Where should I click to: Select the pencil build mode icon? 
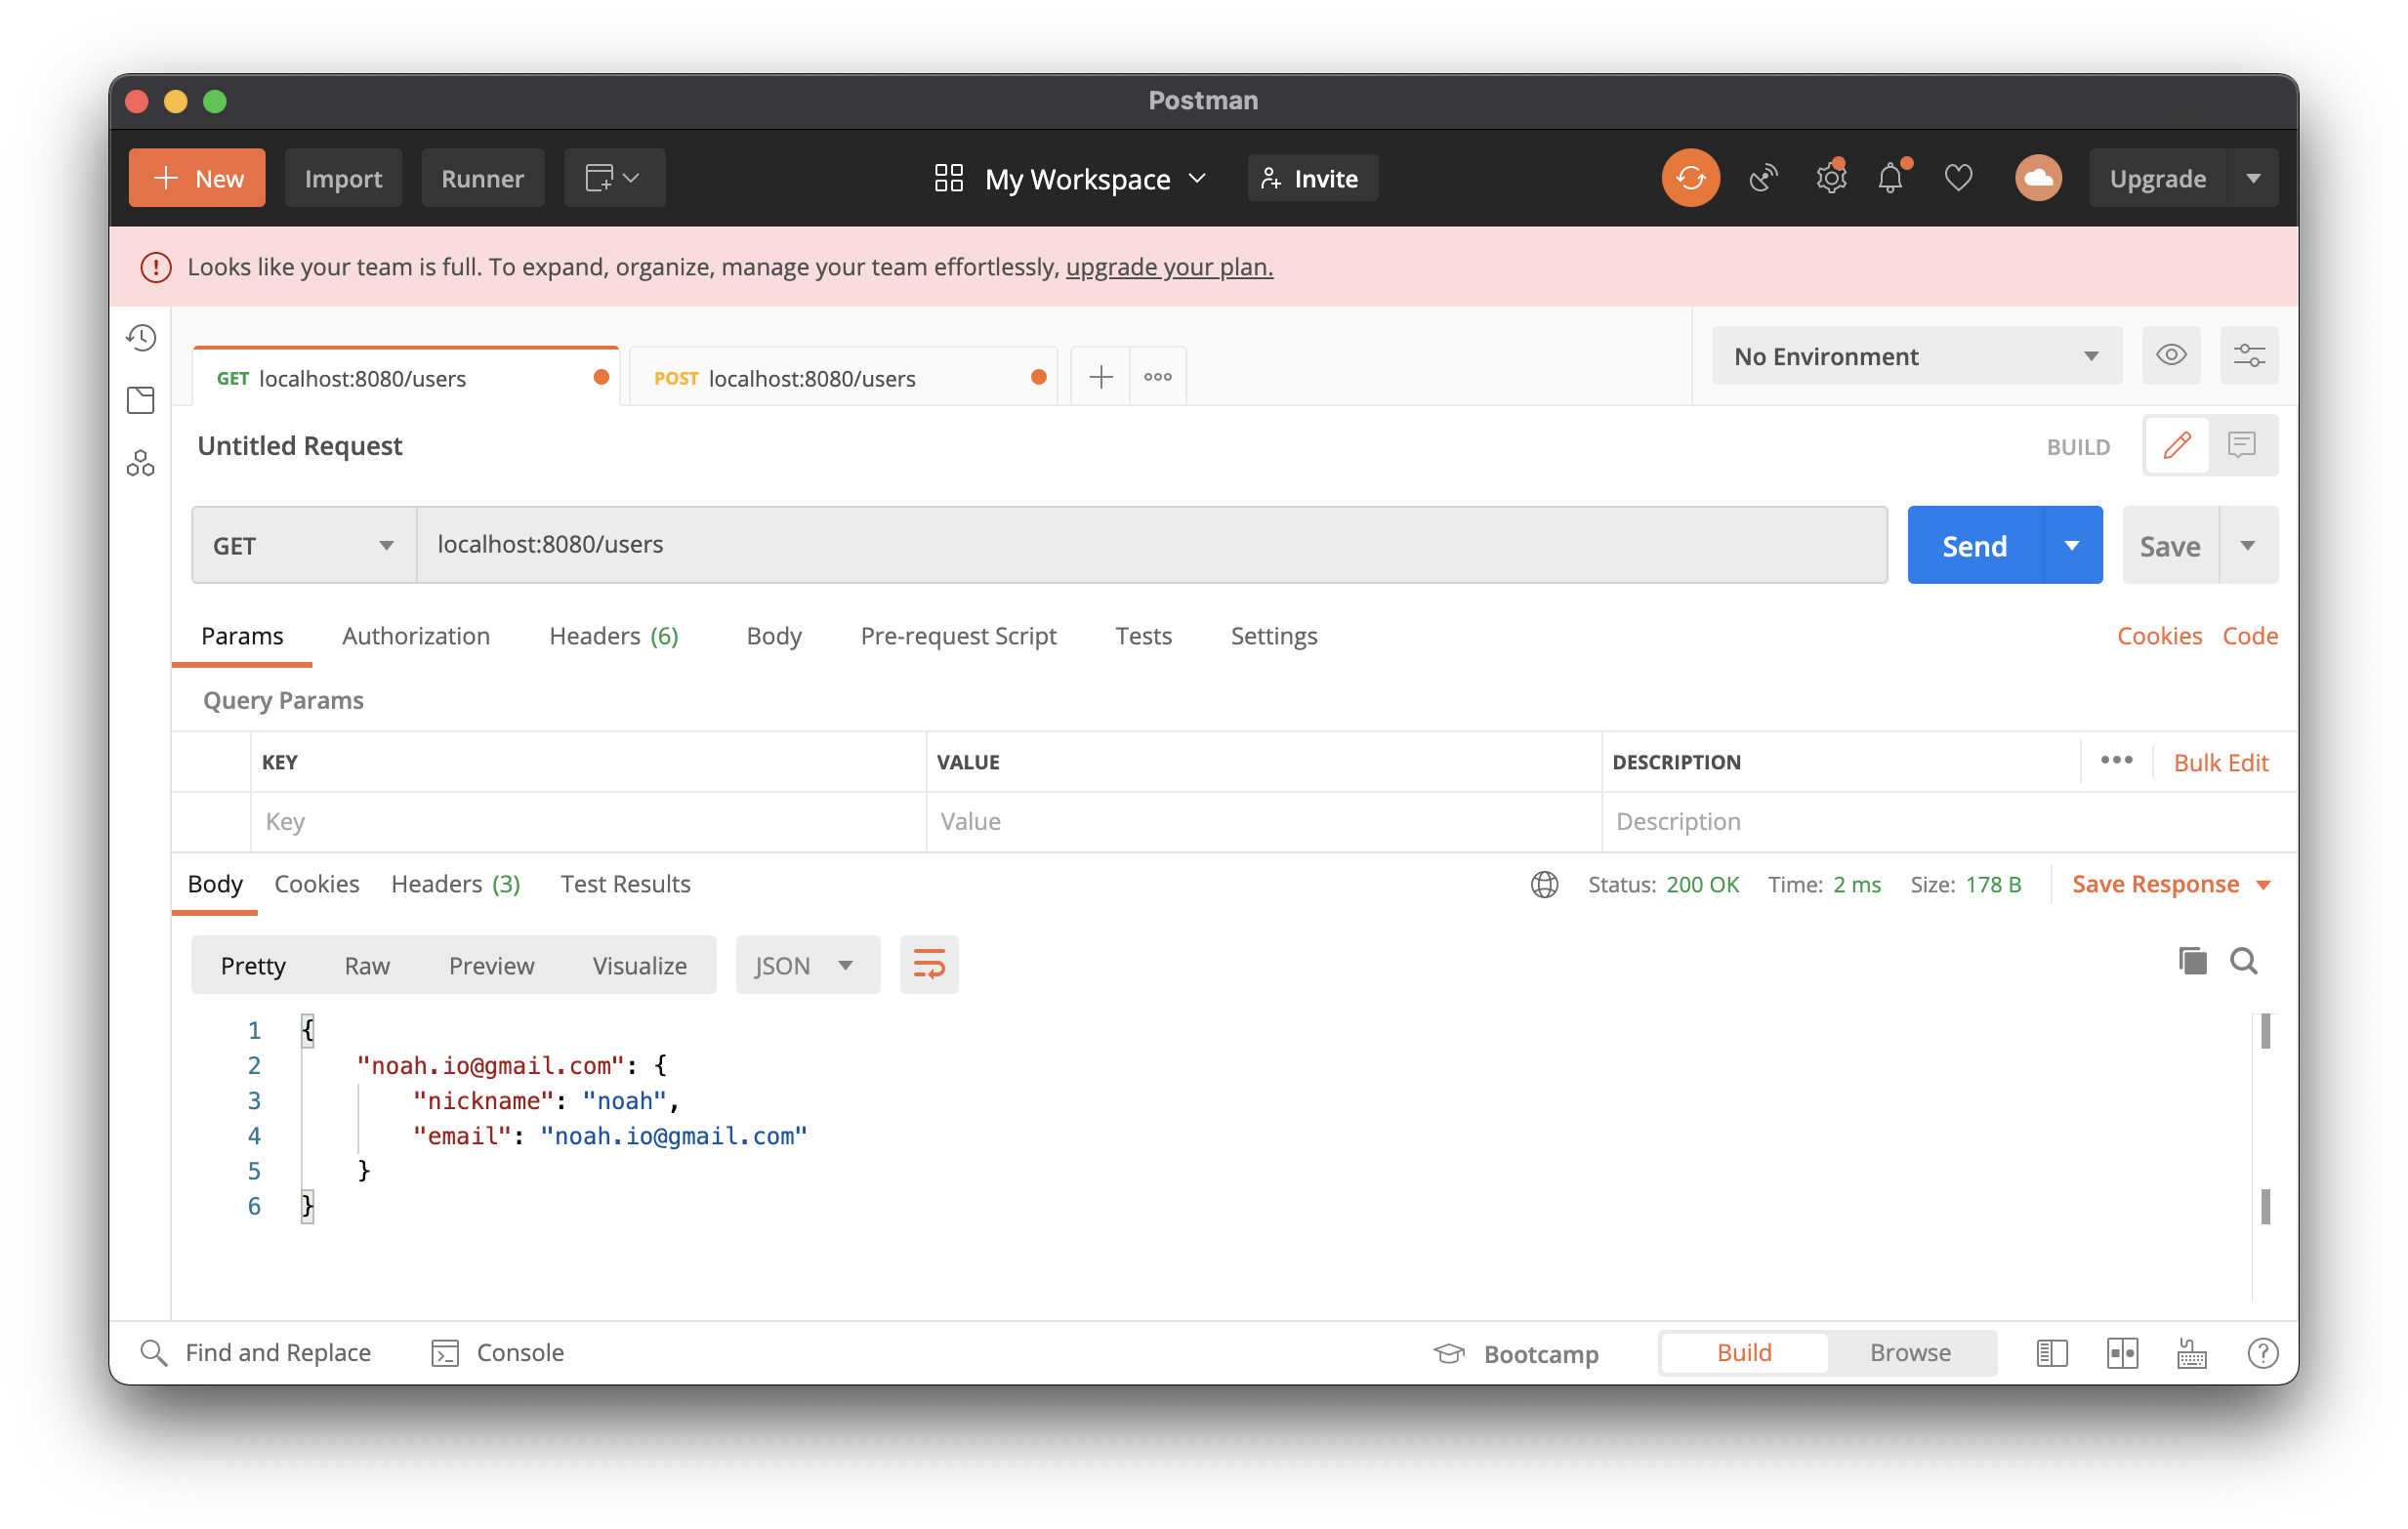click(x=2177, y=445)
